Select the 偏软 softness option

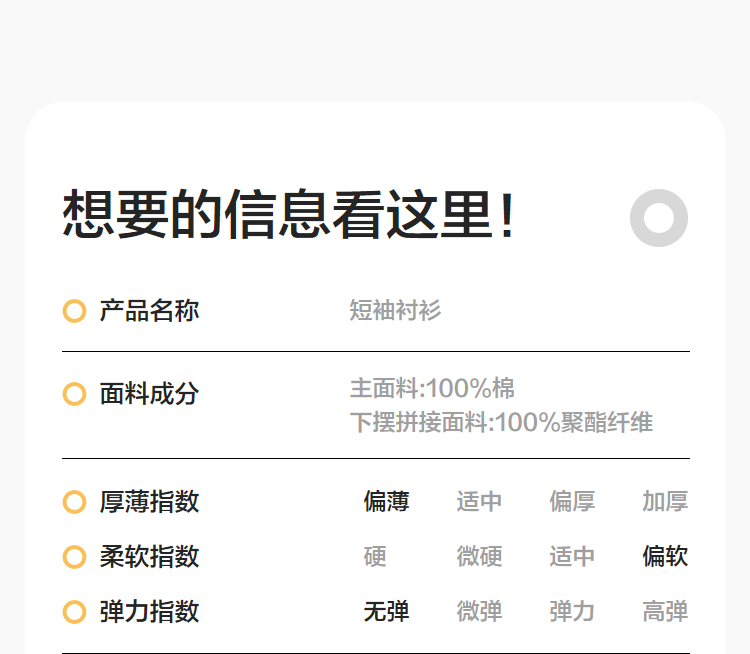tap(665, 556)
